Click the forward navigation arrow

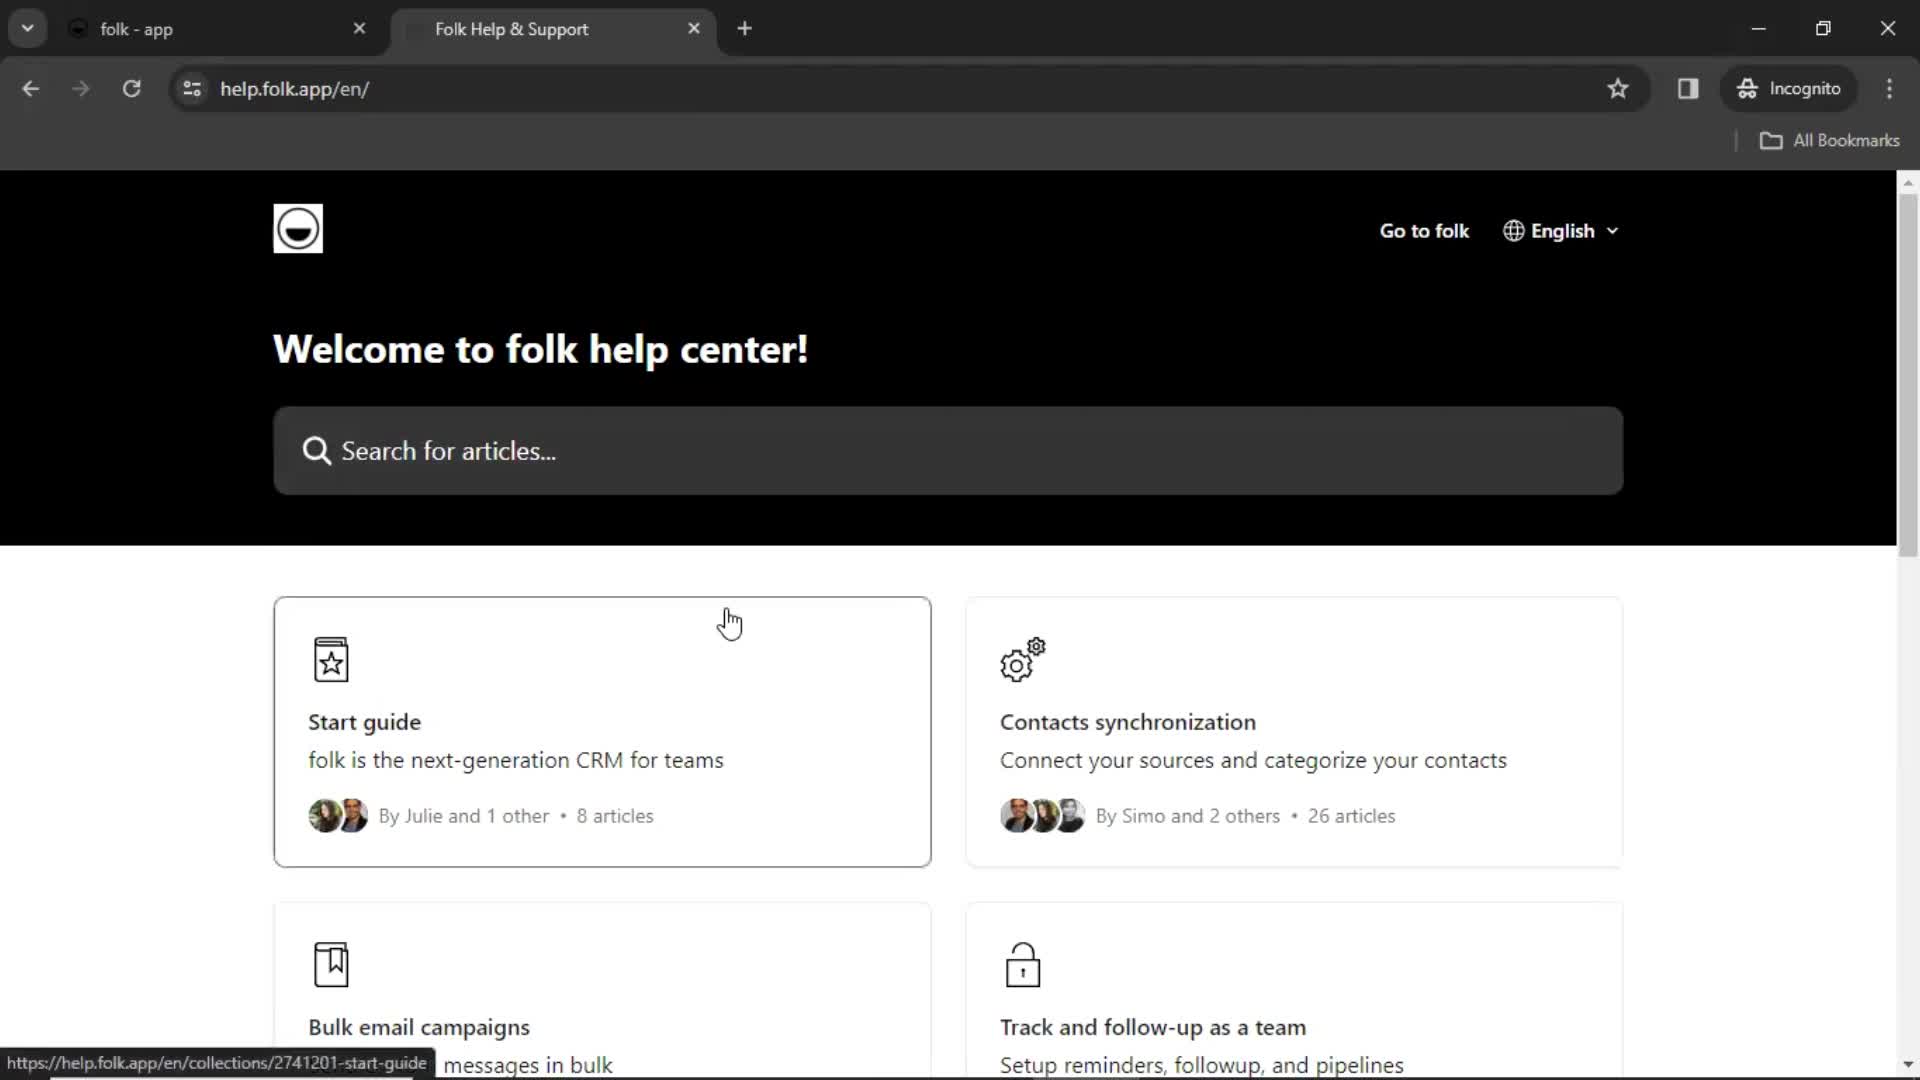point(81,89)
